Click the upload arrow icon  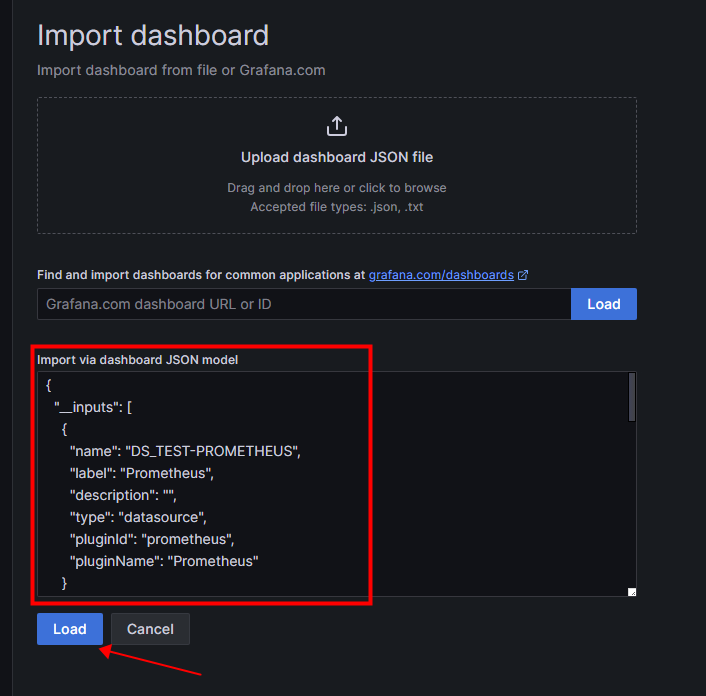(336, 126)
